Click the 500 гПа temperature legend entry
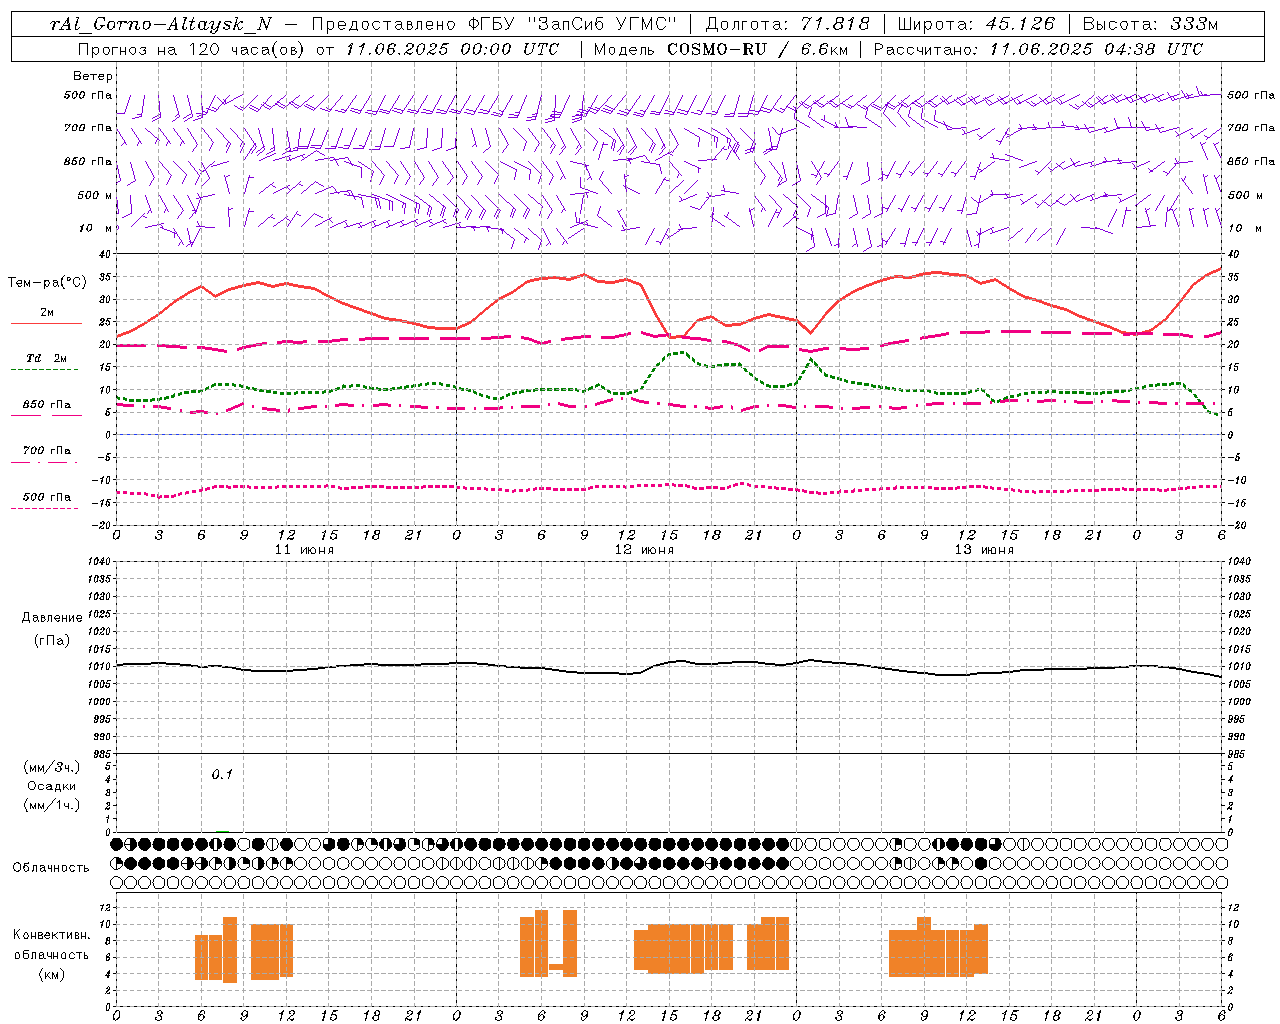 [47, 496]
